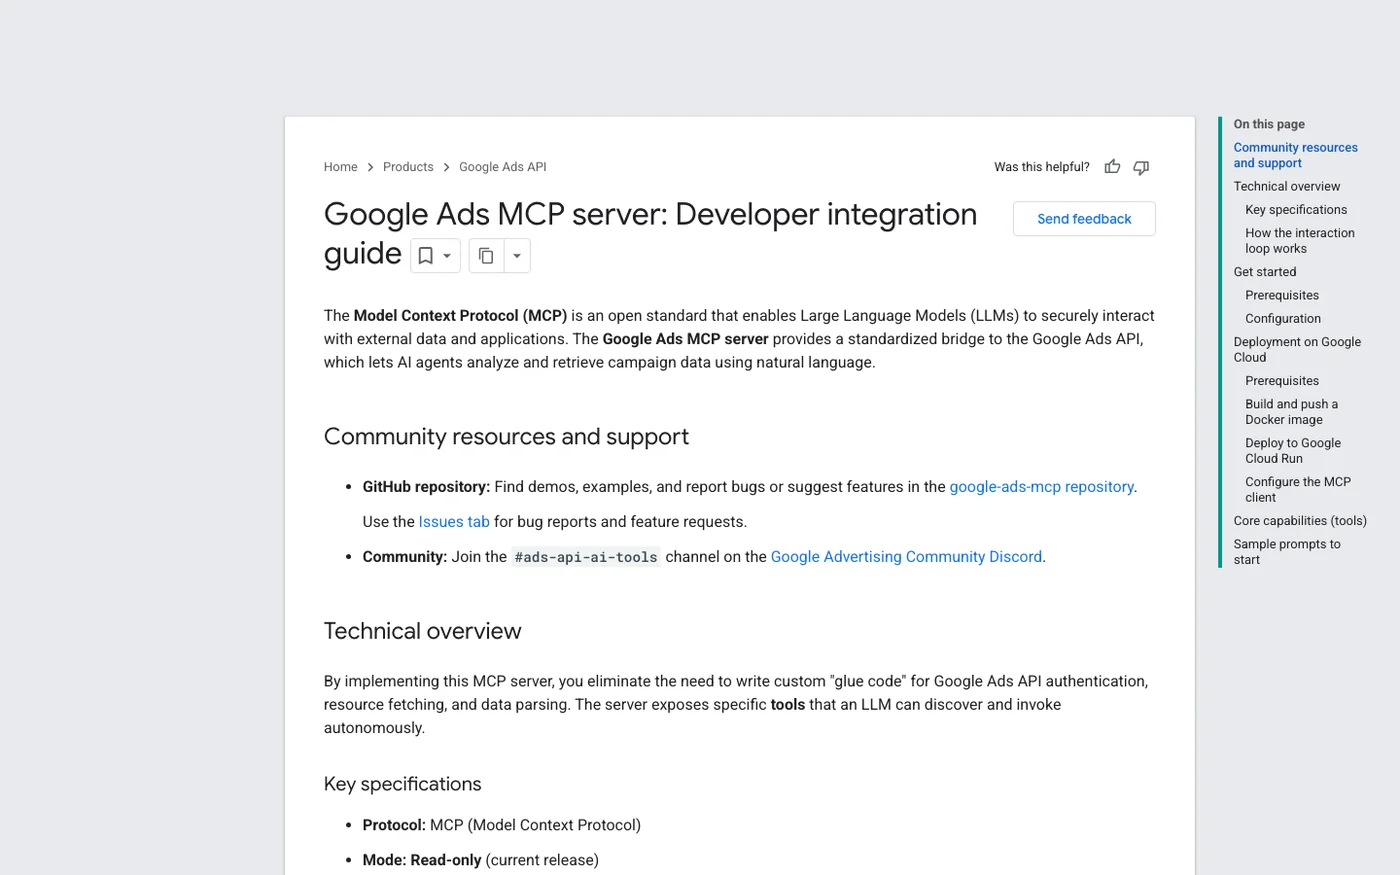Click the 'Was this helpful?' text
This screenshot has height=875, width=1400.
click(1042, 167)
